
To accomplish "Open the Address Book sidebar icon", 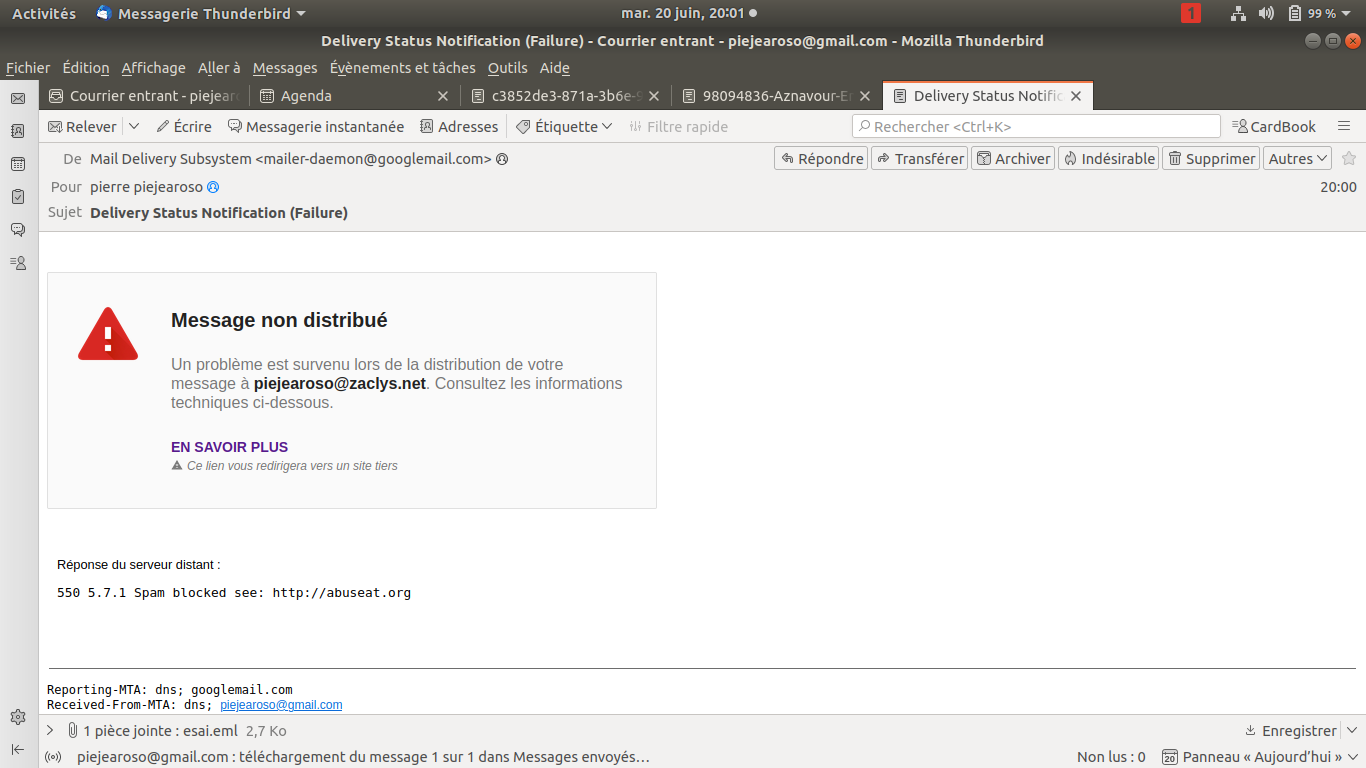I will 18,131.
